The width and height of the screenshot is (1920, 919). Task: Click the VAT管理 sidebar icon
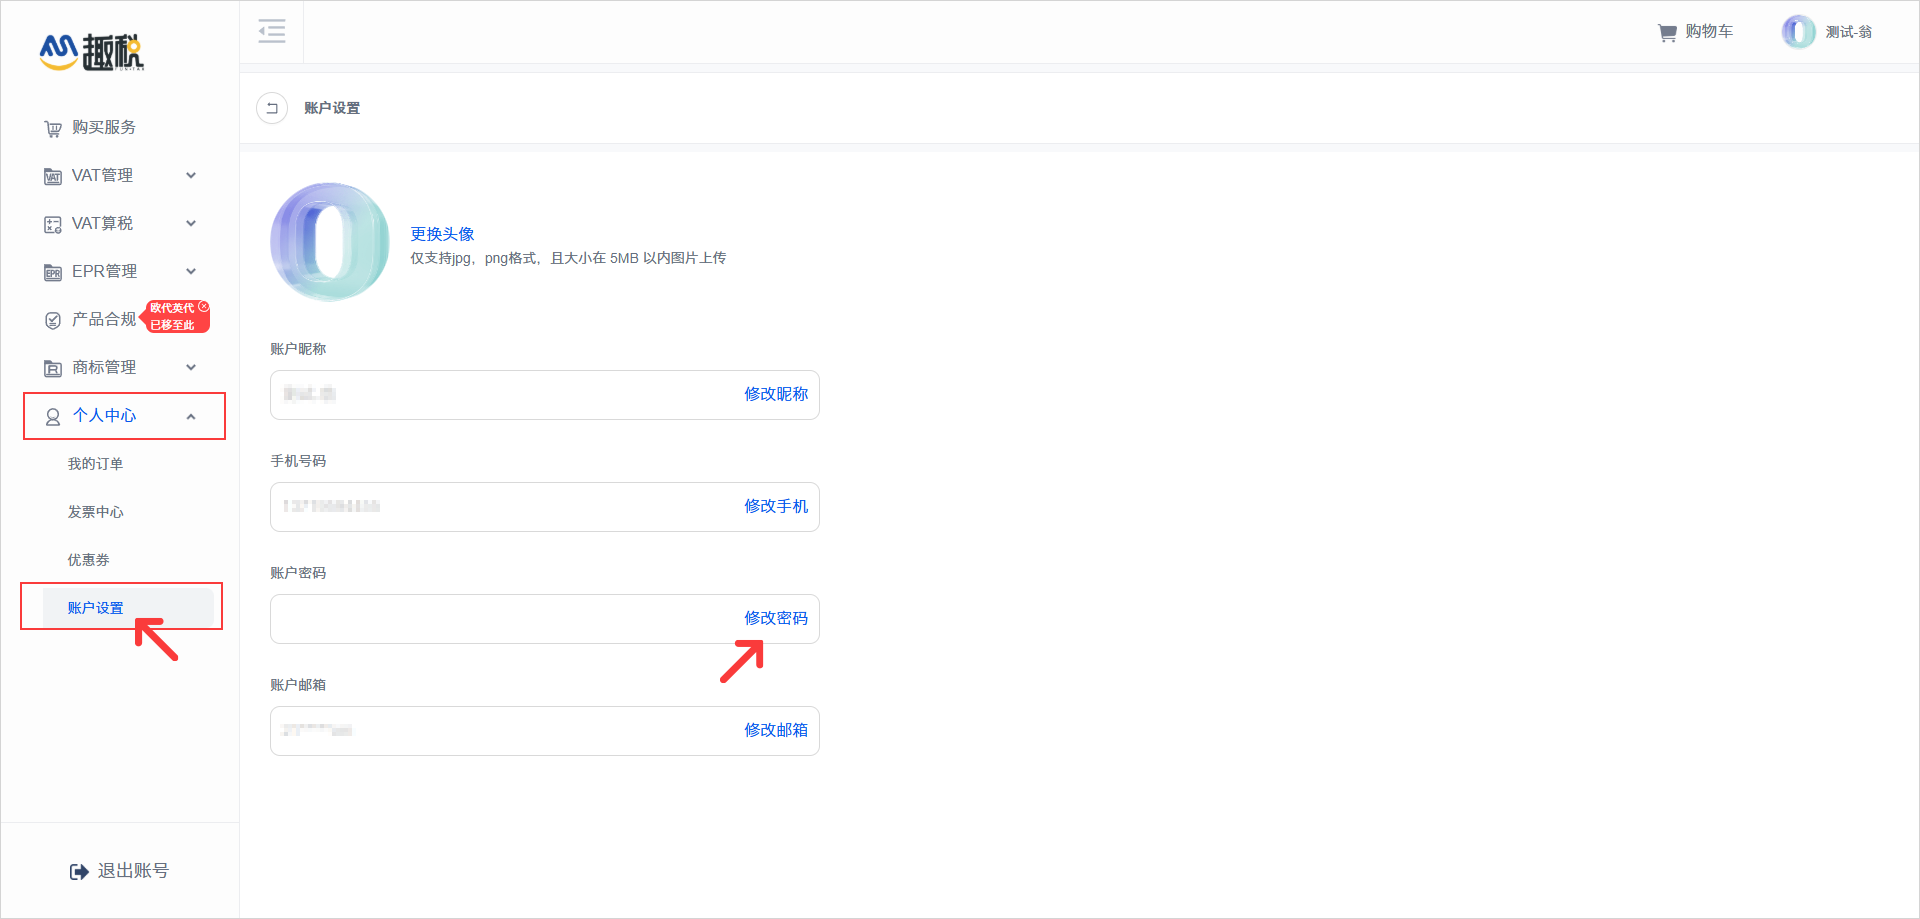[x=52, y=175]
